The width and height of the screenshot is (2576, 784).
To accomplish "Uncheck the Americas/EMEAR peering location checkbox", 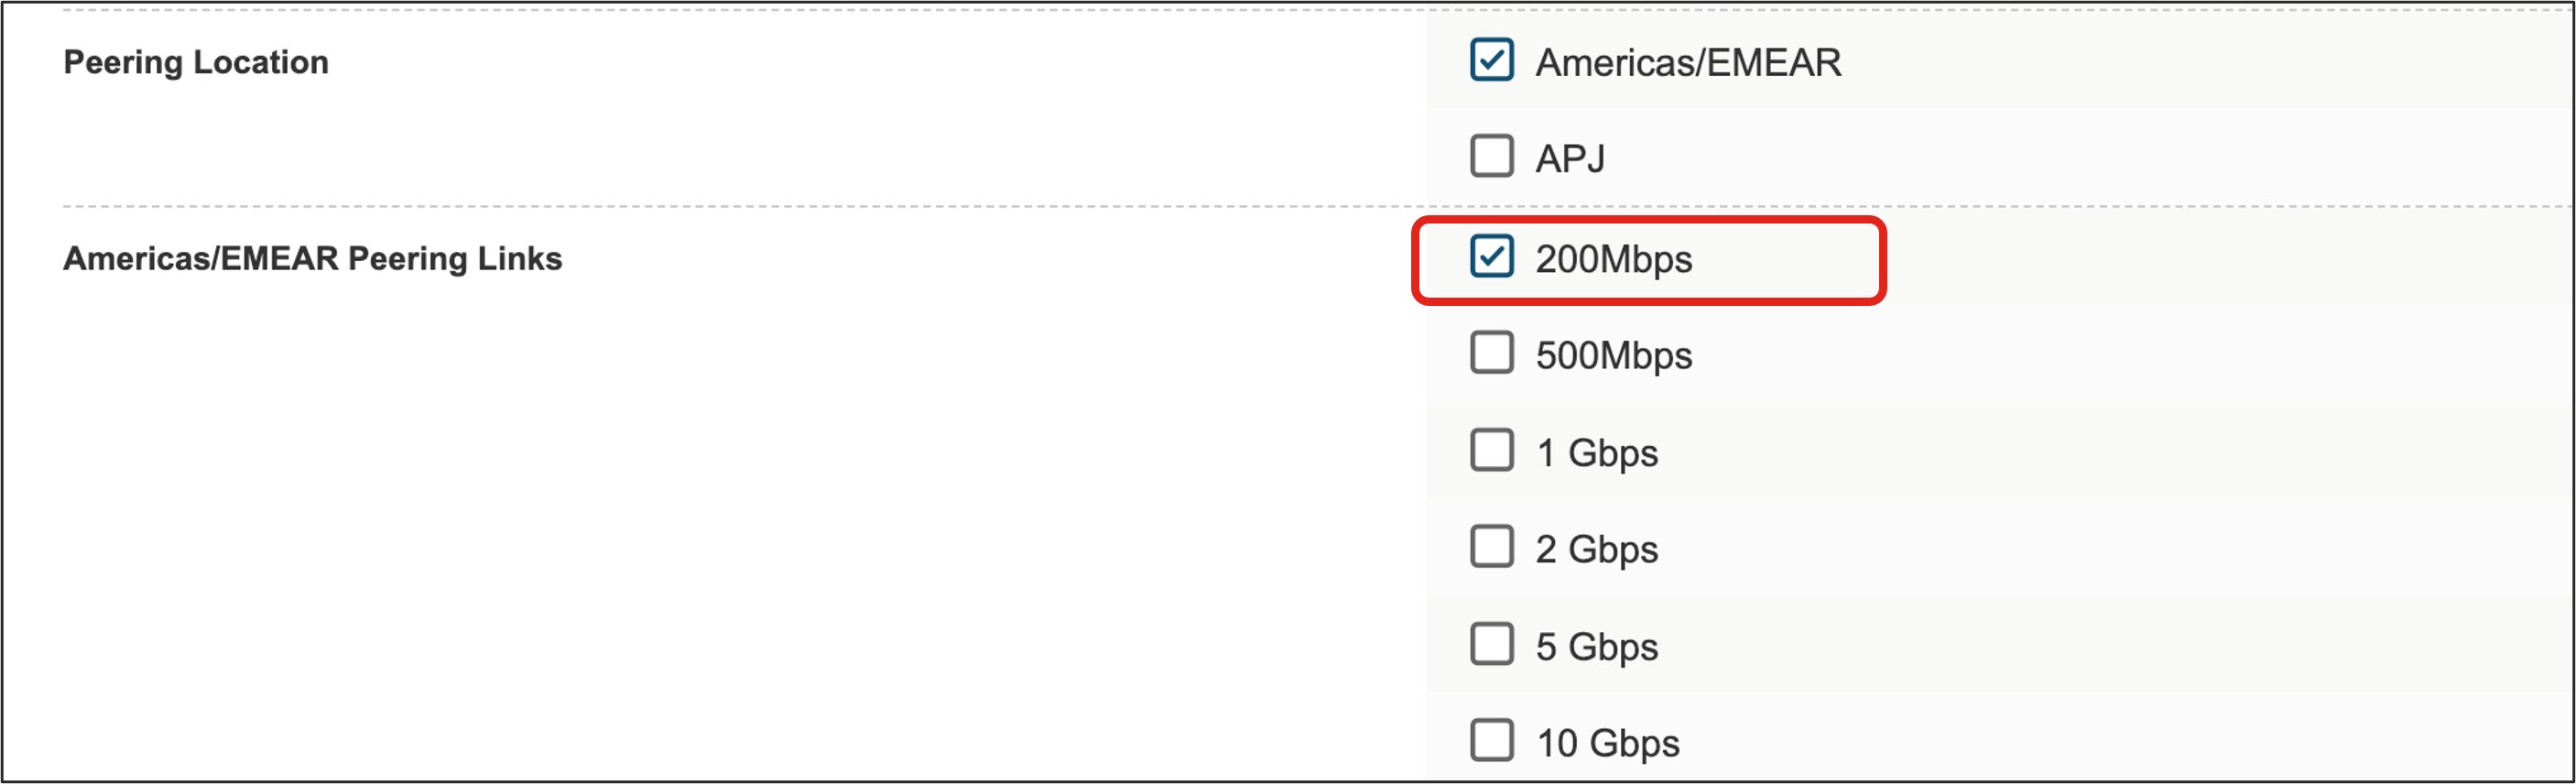I will [x=1491, y=60].
